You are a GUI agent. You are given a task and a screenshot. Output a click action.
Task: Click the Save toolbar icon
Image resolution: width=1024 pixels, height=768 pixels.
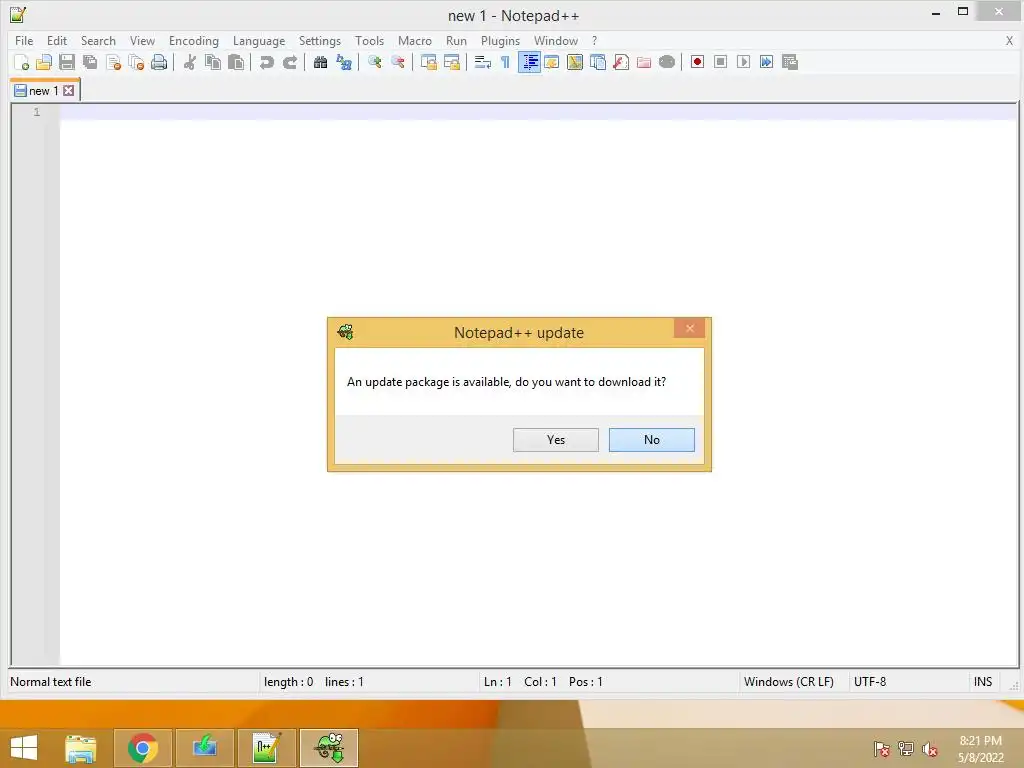[67, 62]
